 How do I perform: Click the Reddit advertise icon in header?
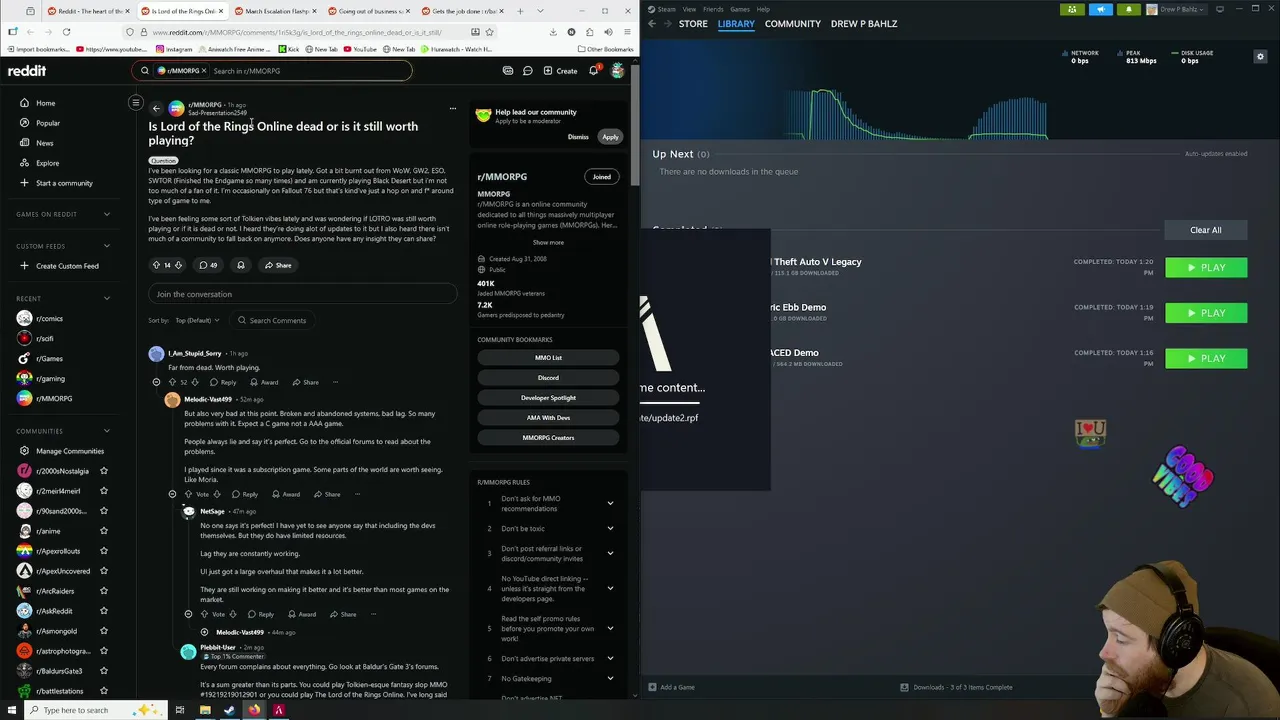click(x=508, y=71)
